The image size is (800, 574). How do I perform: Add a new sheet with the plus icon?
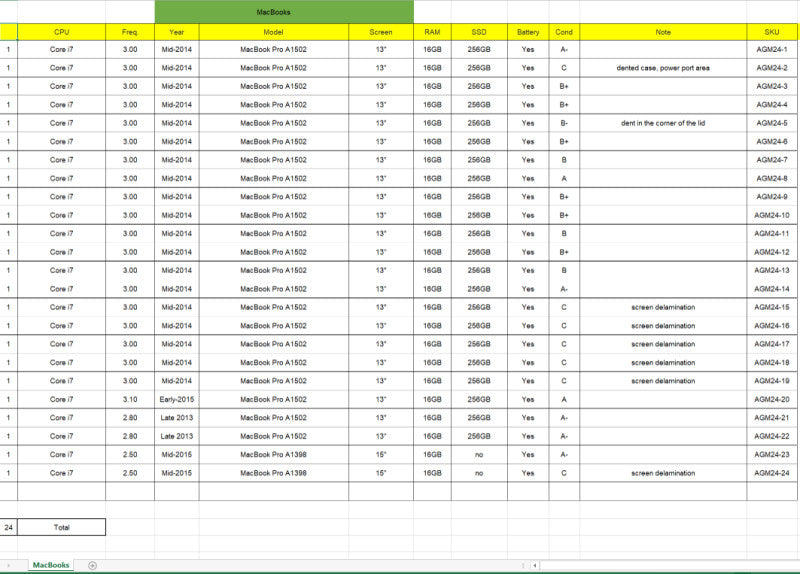tap(92, 565)
